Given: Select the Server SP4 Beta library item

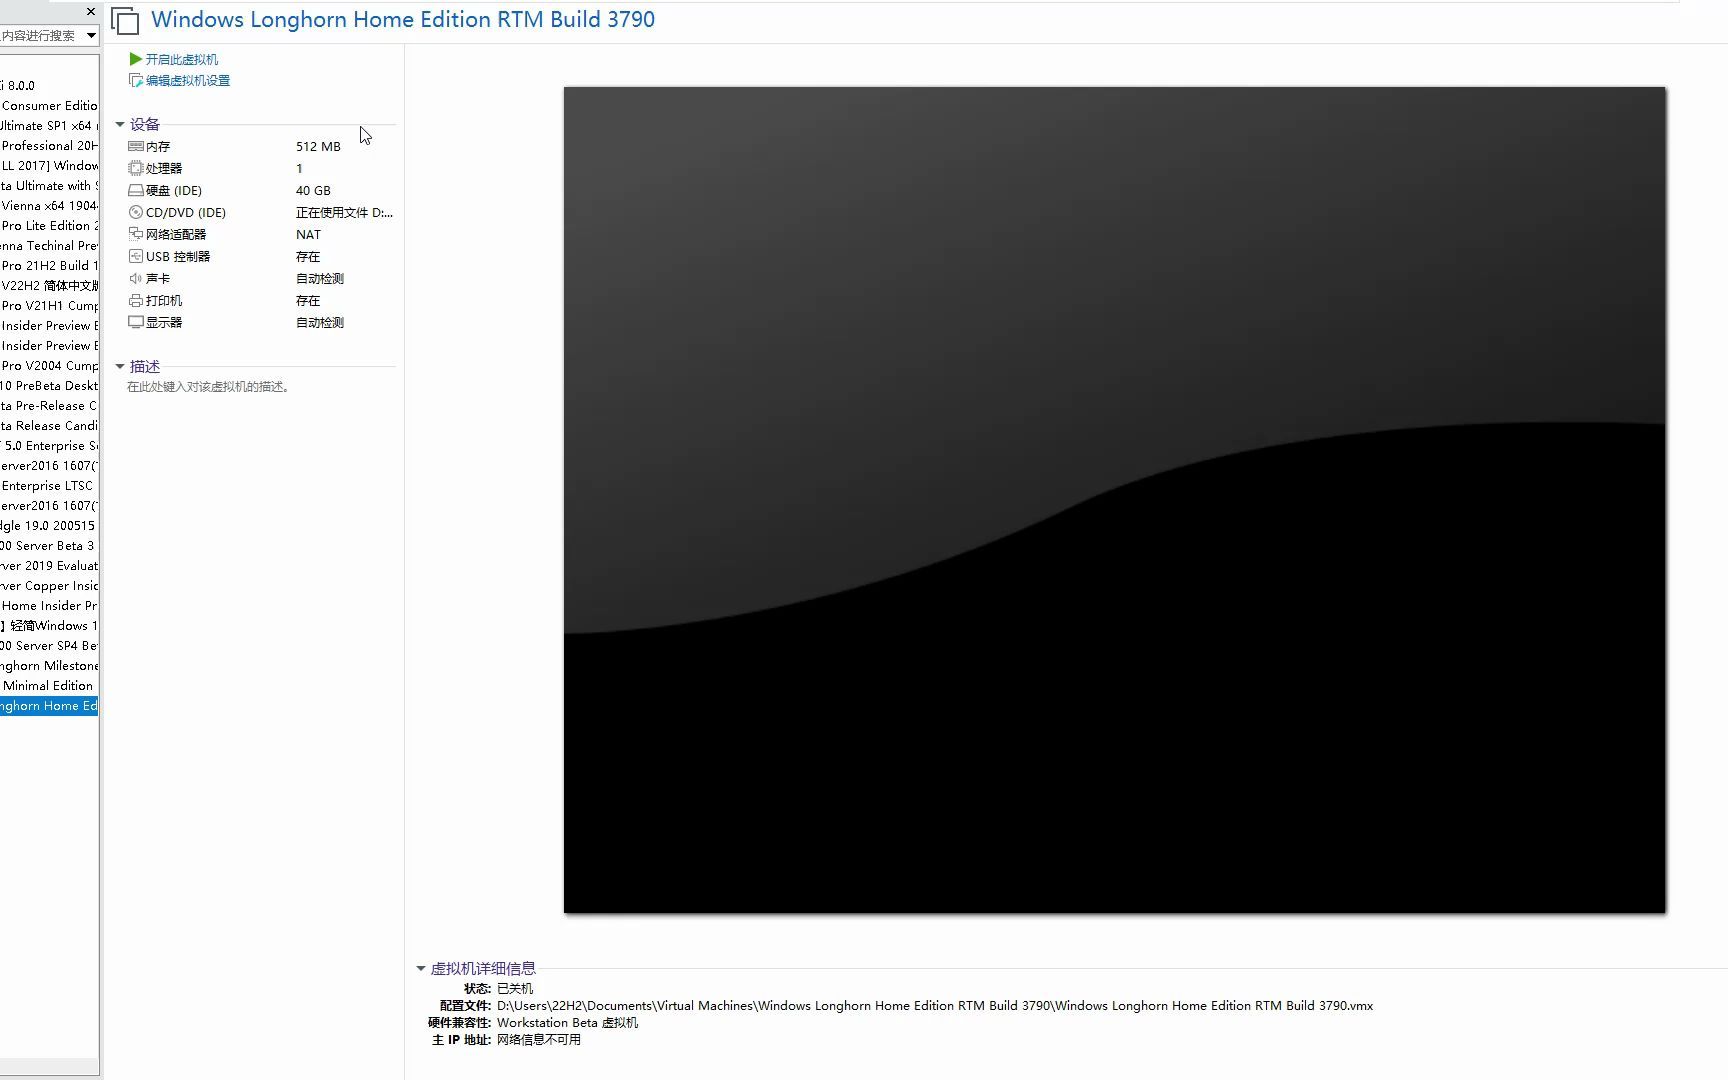Looking at the screenshot, I should tap(49, 646).
